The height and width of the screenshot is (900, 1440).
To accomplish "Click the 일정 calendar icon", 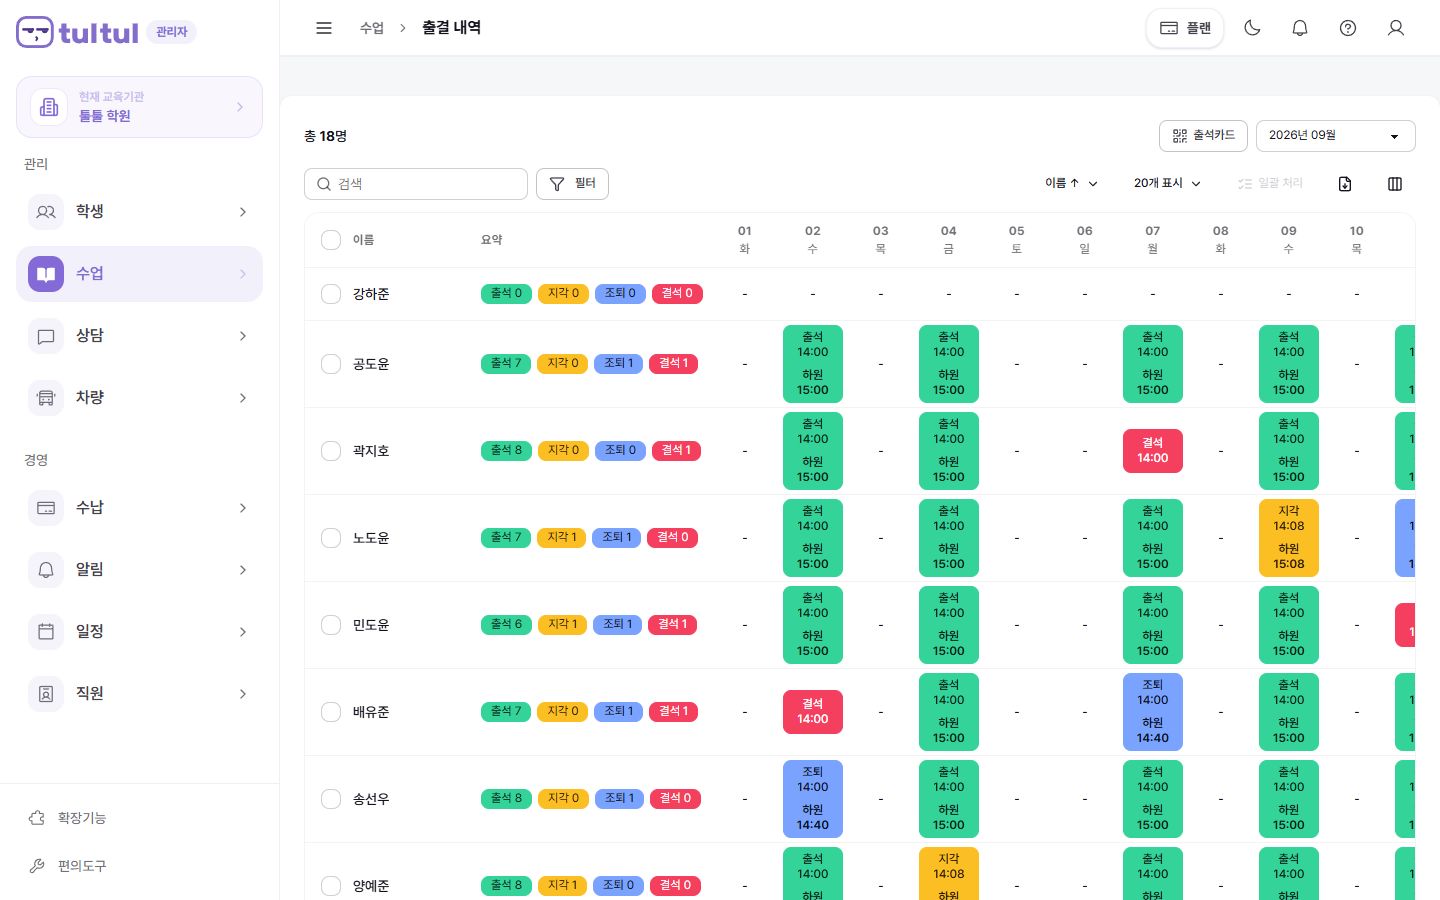I will (x=46, y=632).
